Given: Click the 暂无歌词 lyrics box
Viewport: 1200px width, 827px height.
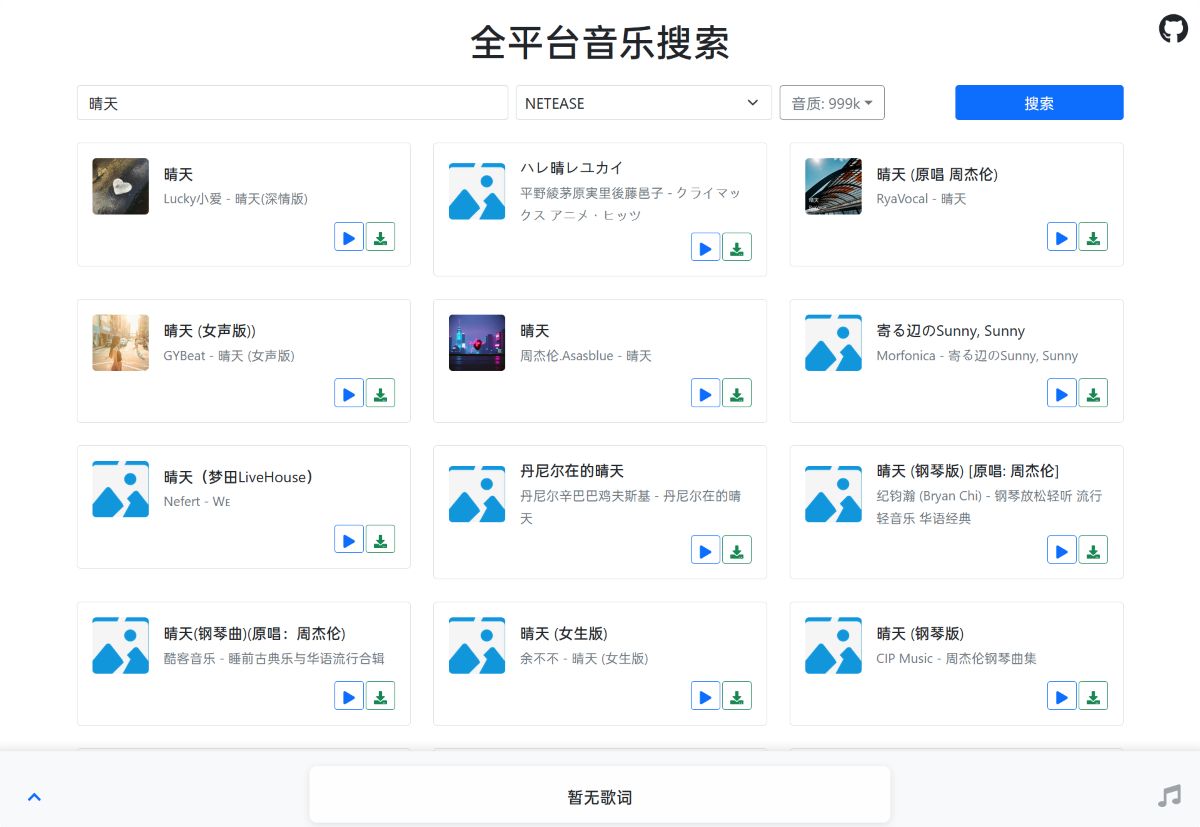Looking at the screenshot, I should click(x=600, y=797).
